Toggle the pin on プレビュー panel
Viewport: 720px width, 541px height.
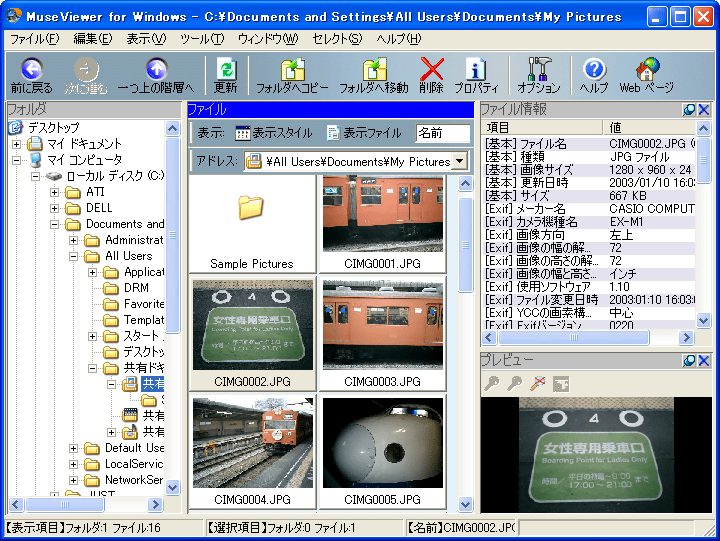[x=689, y=360]
